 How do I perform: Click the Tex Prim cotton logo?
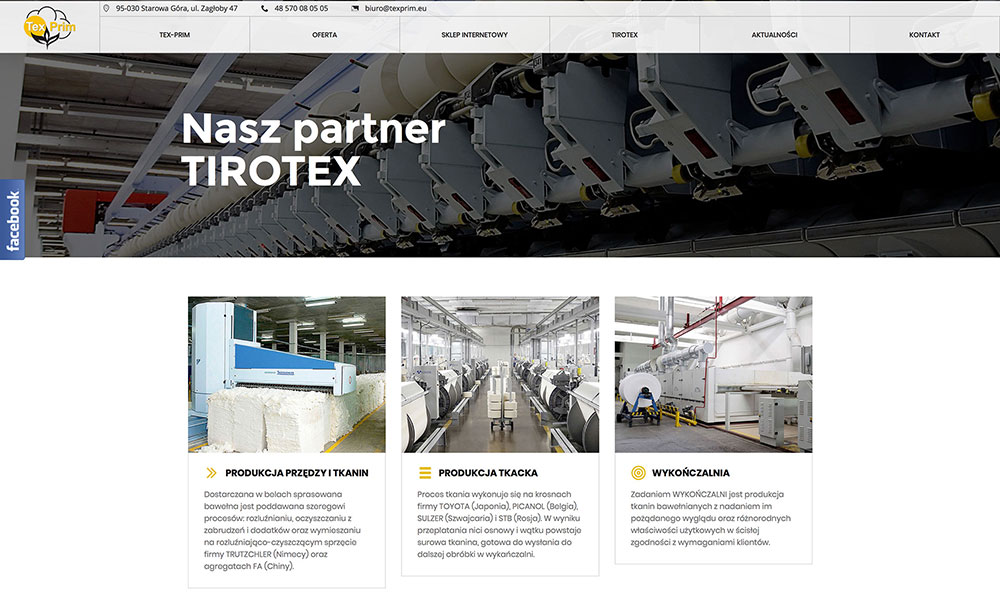click(x=49, y=27)
